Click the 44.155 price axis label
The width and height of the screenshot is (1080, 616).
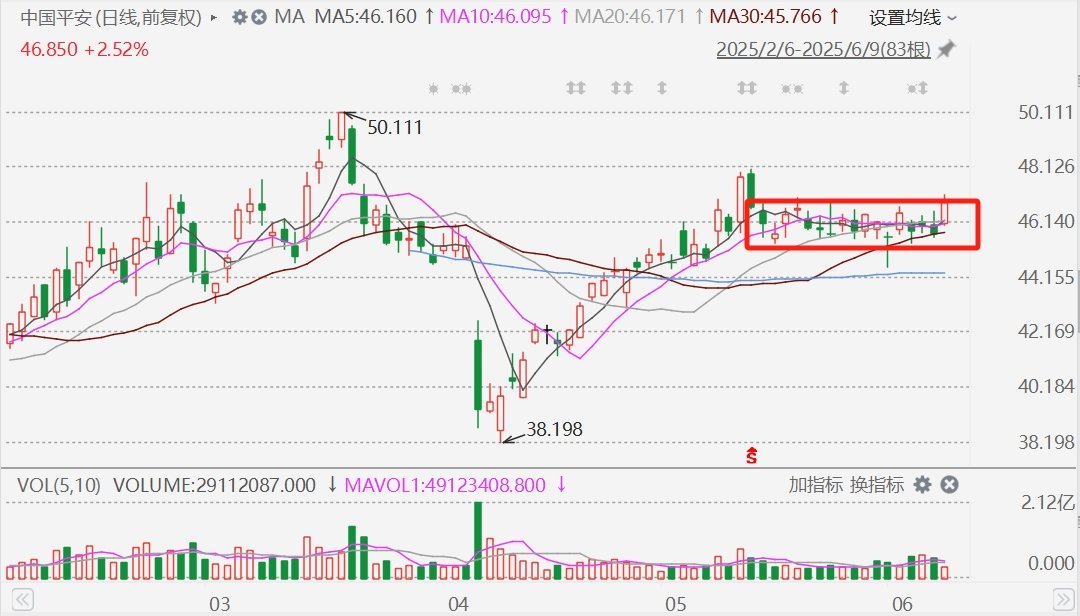pos(1046,277)
